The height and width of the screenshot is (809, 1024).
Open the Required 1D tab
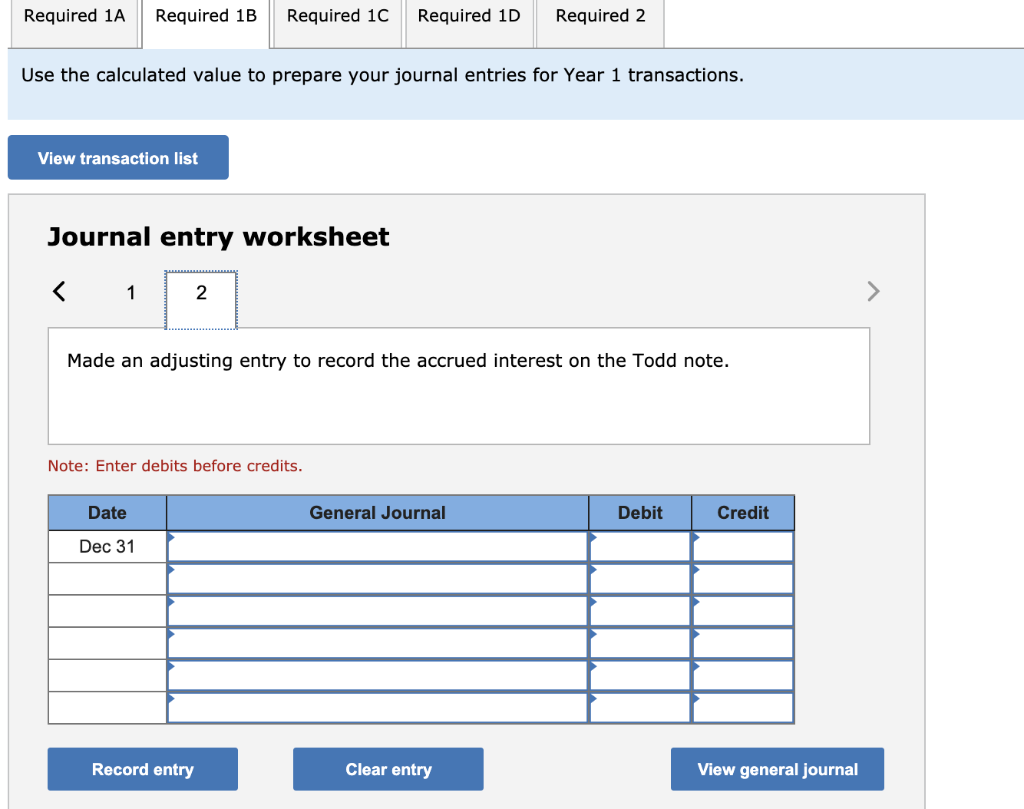coord(468,16)
